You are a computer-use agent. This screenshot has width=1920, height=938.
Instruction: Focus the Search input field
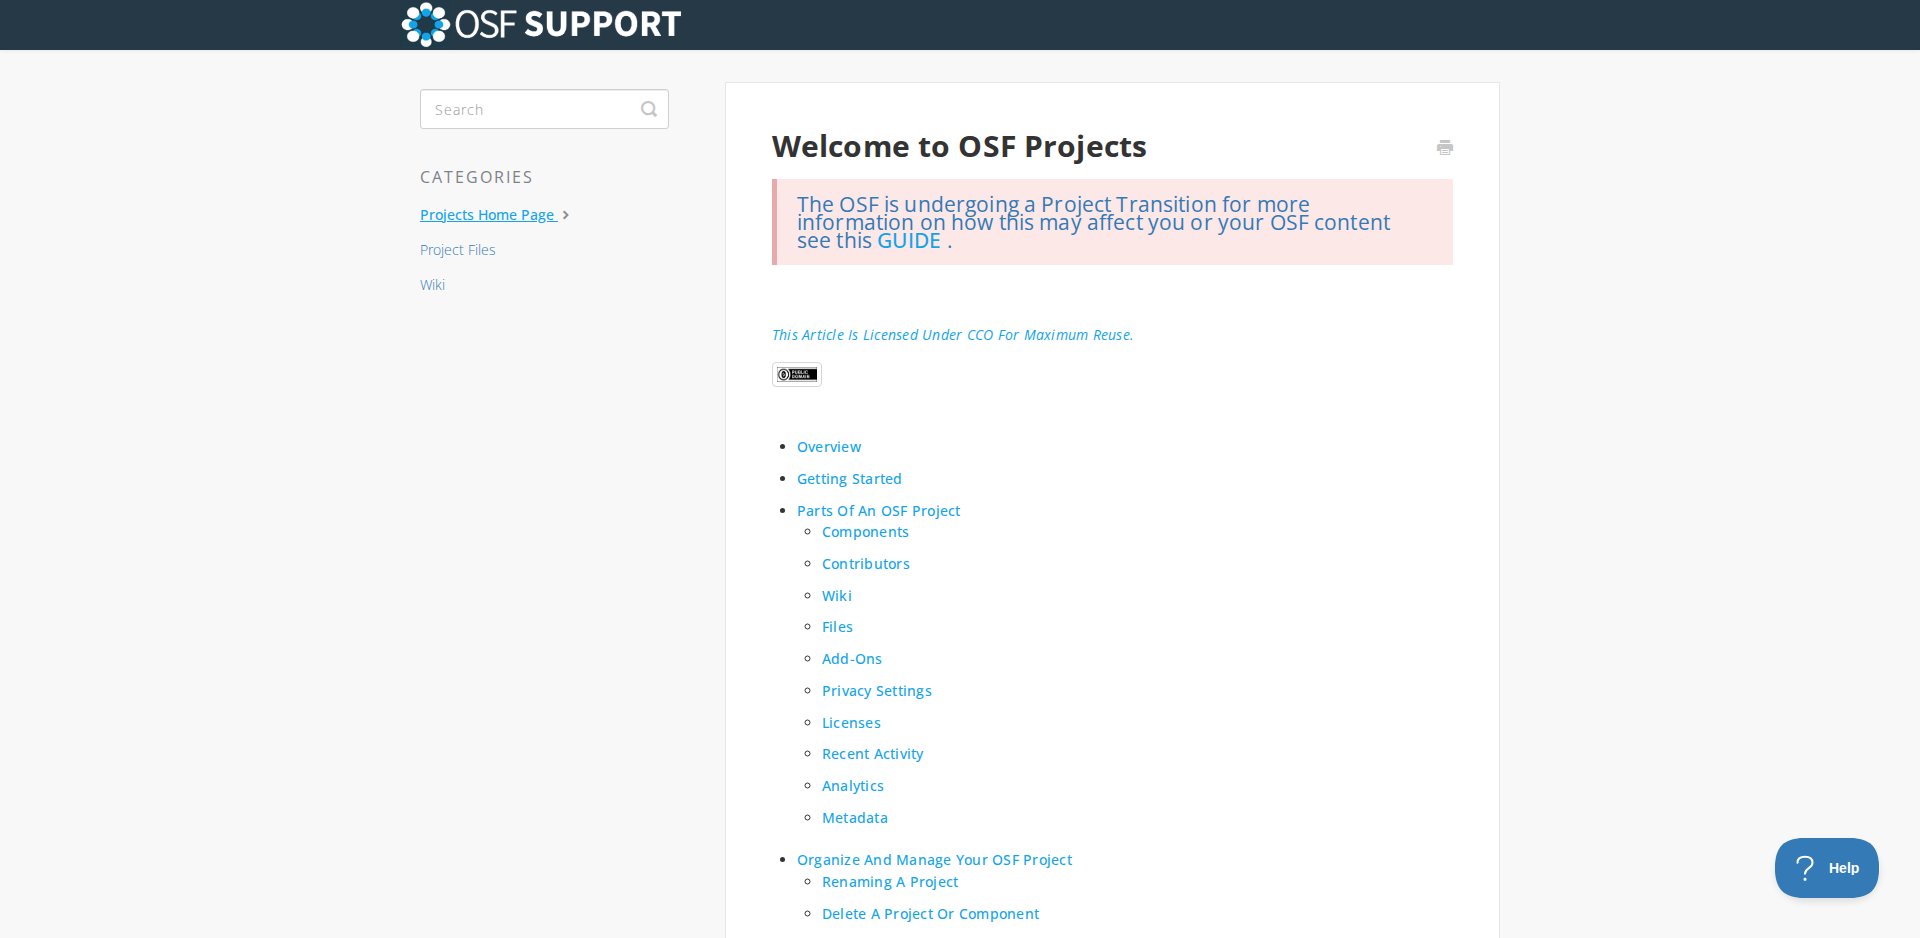[x=544, y=109]
